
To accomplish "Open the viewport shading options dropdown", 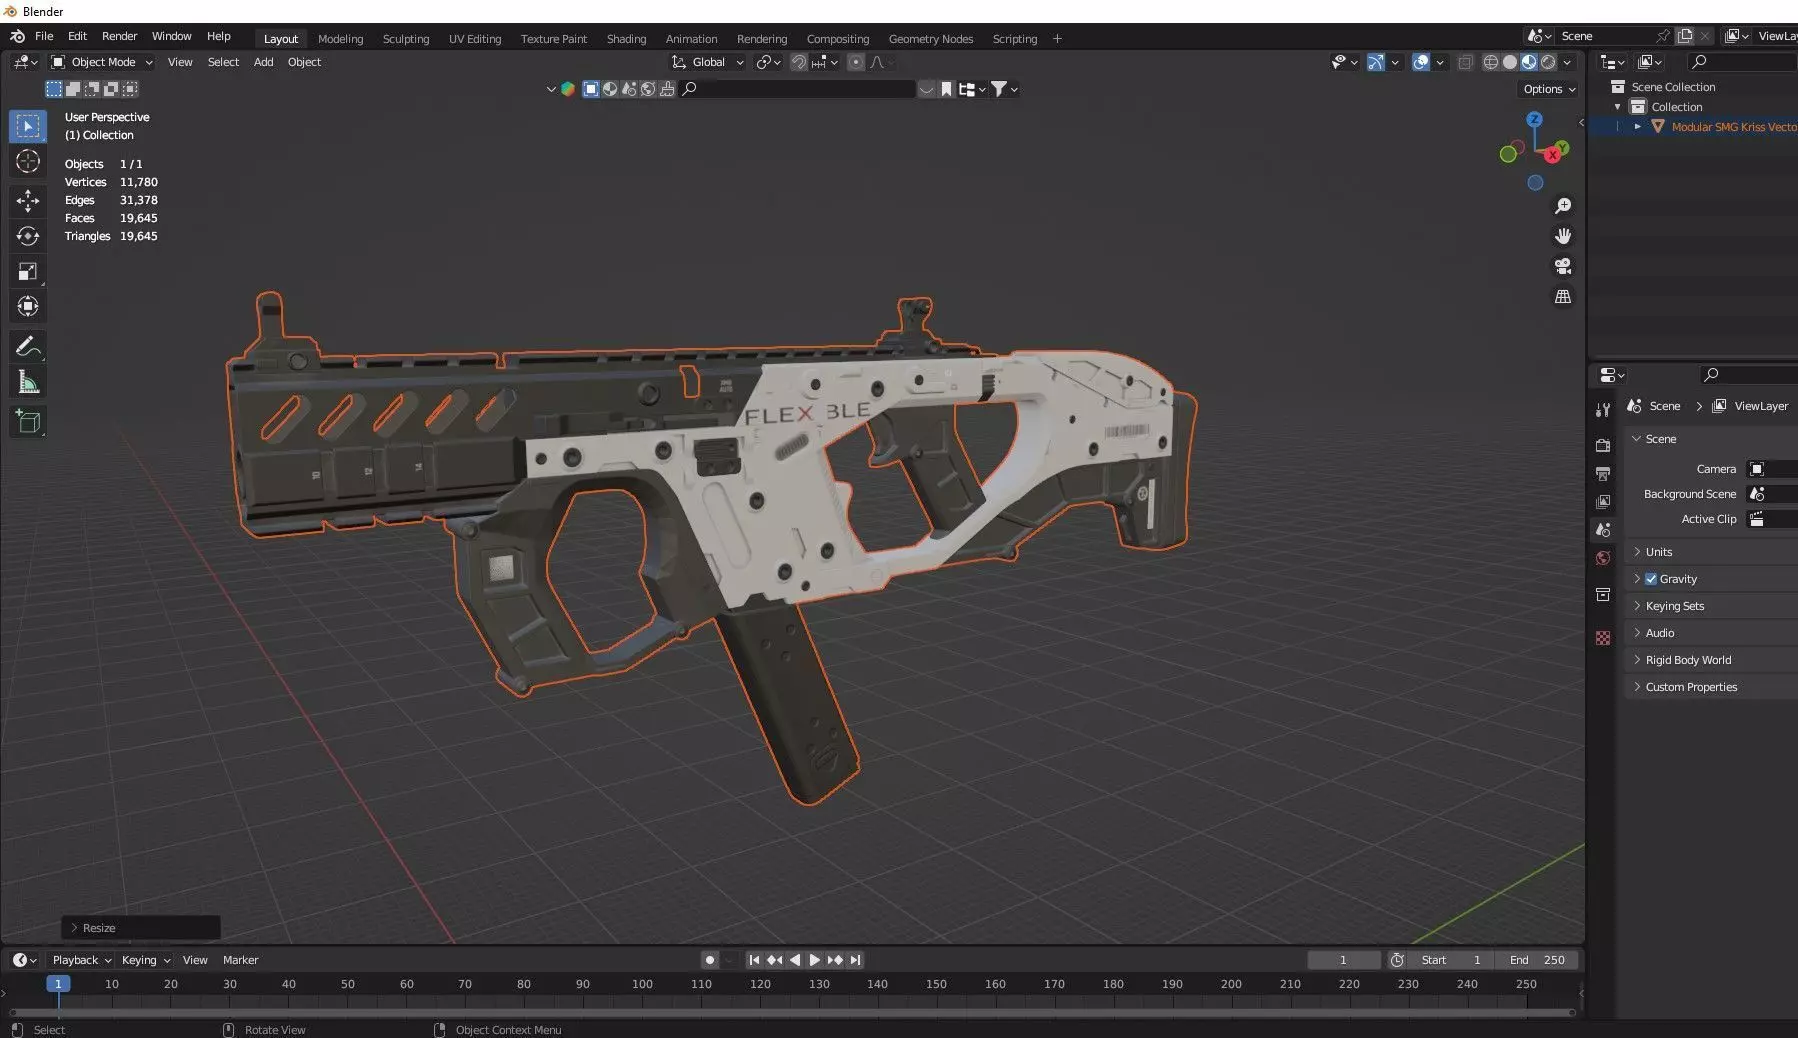I will pos(1567,62).
